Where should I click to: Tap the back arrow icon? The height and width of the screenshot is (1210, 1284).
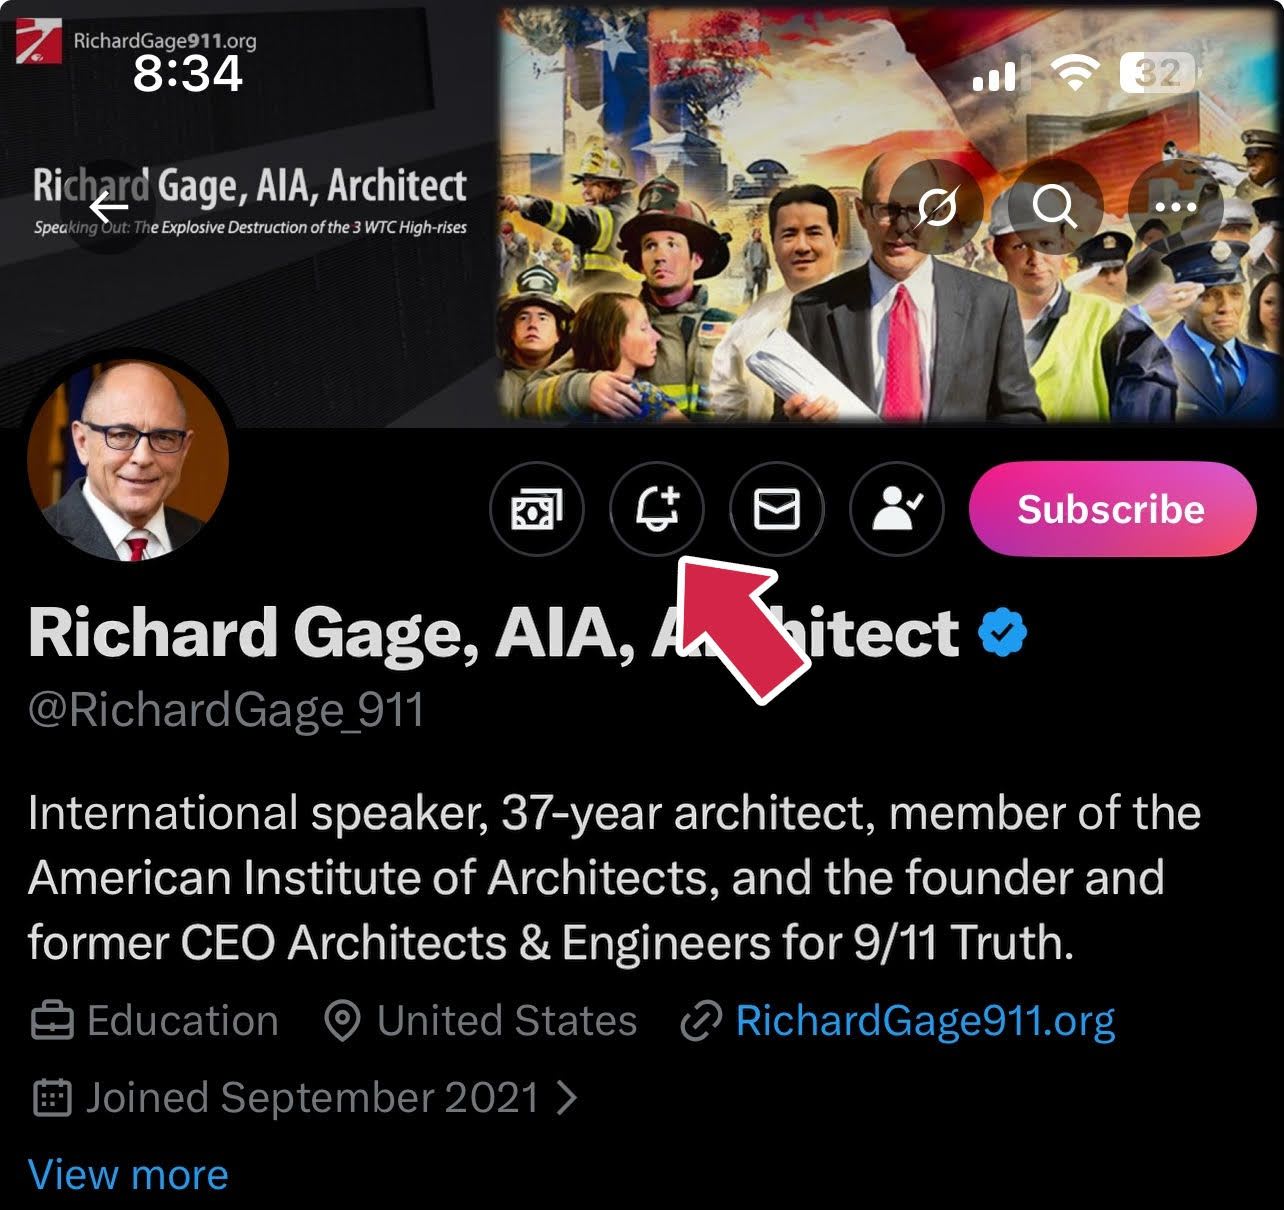pyautogui.click(x=109, y=208)
